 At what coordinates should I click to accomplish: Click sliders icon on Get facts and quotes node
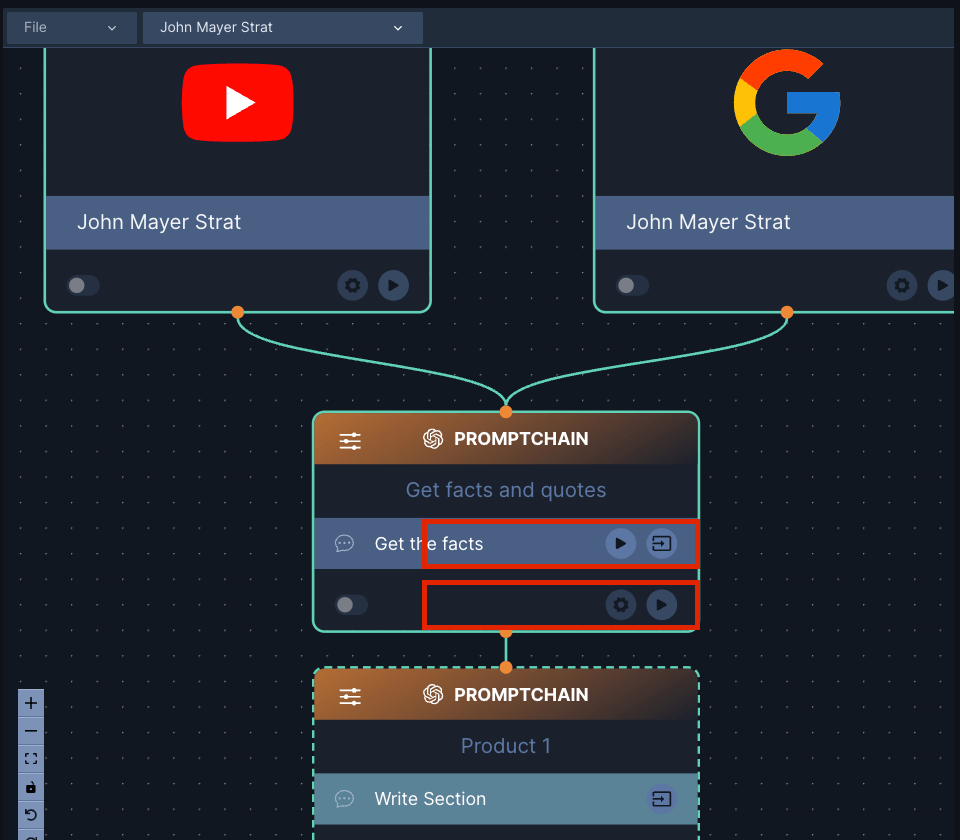[350, 441]
